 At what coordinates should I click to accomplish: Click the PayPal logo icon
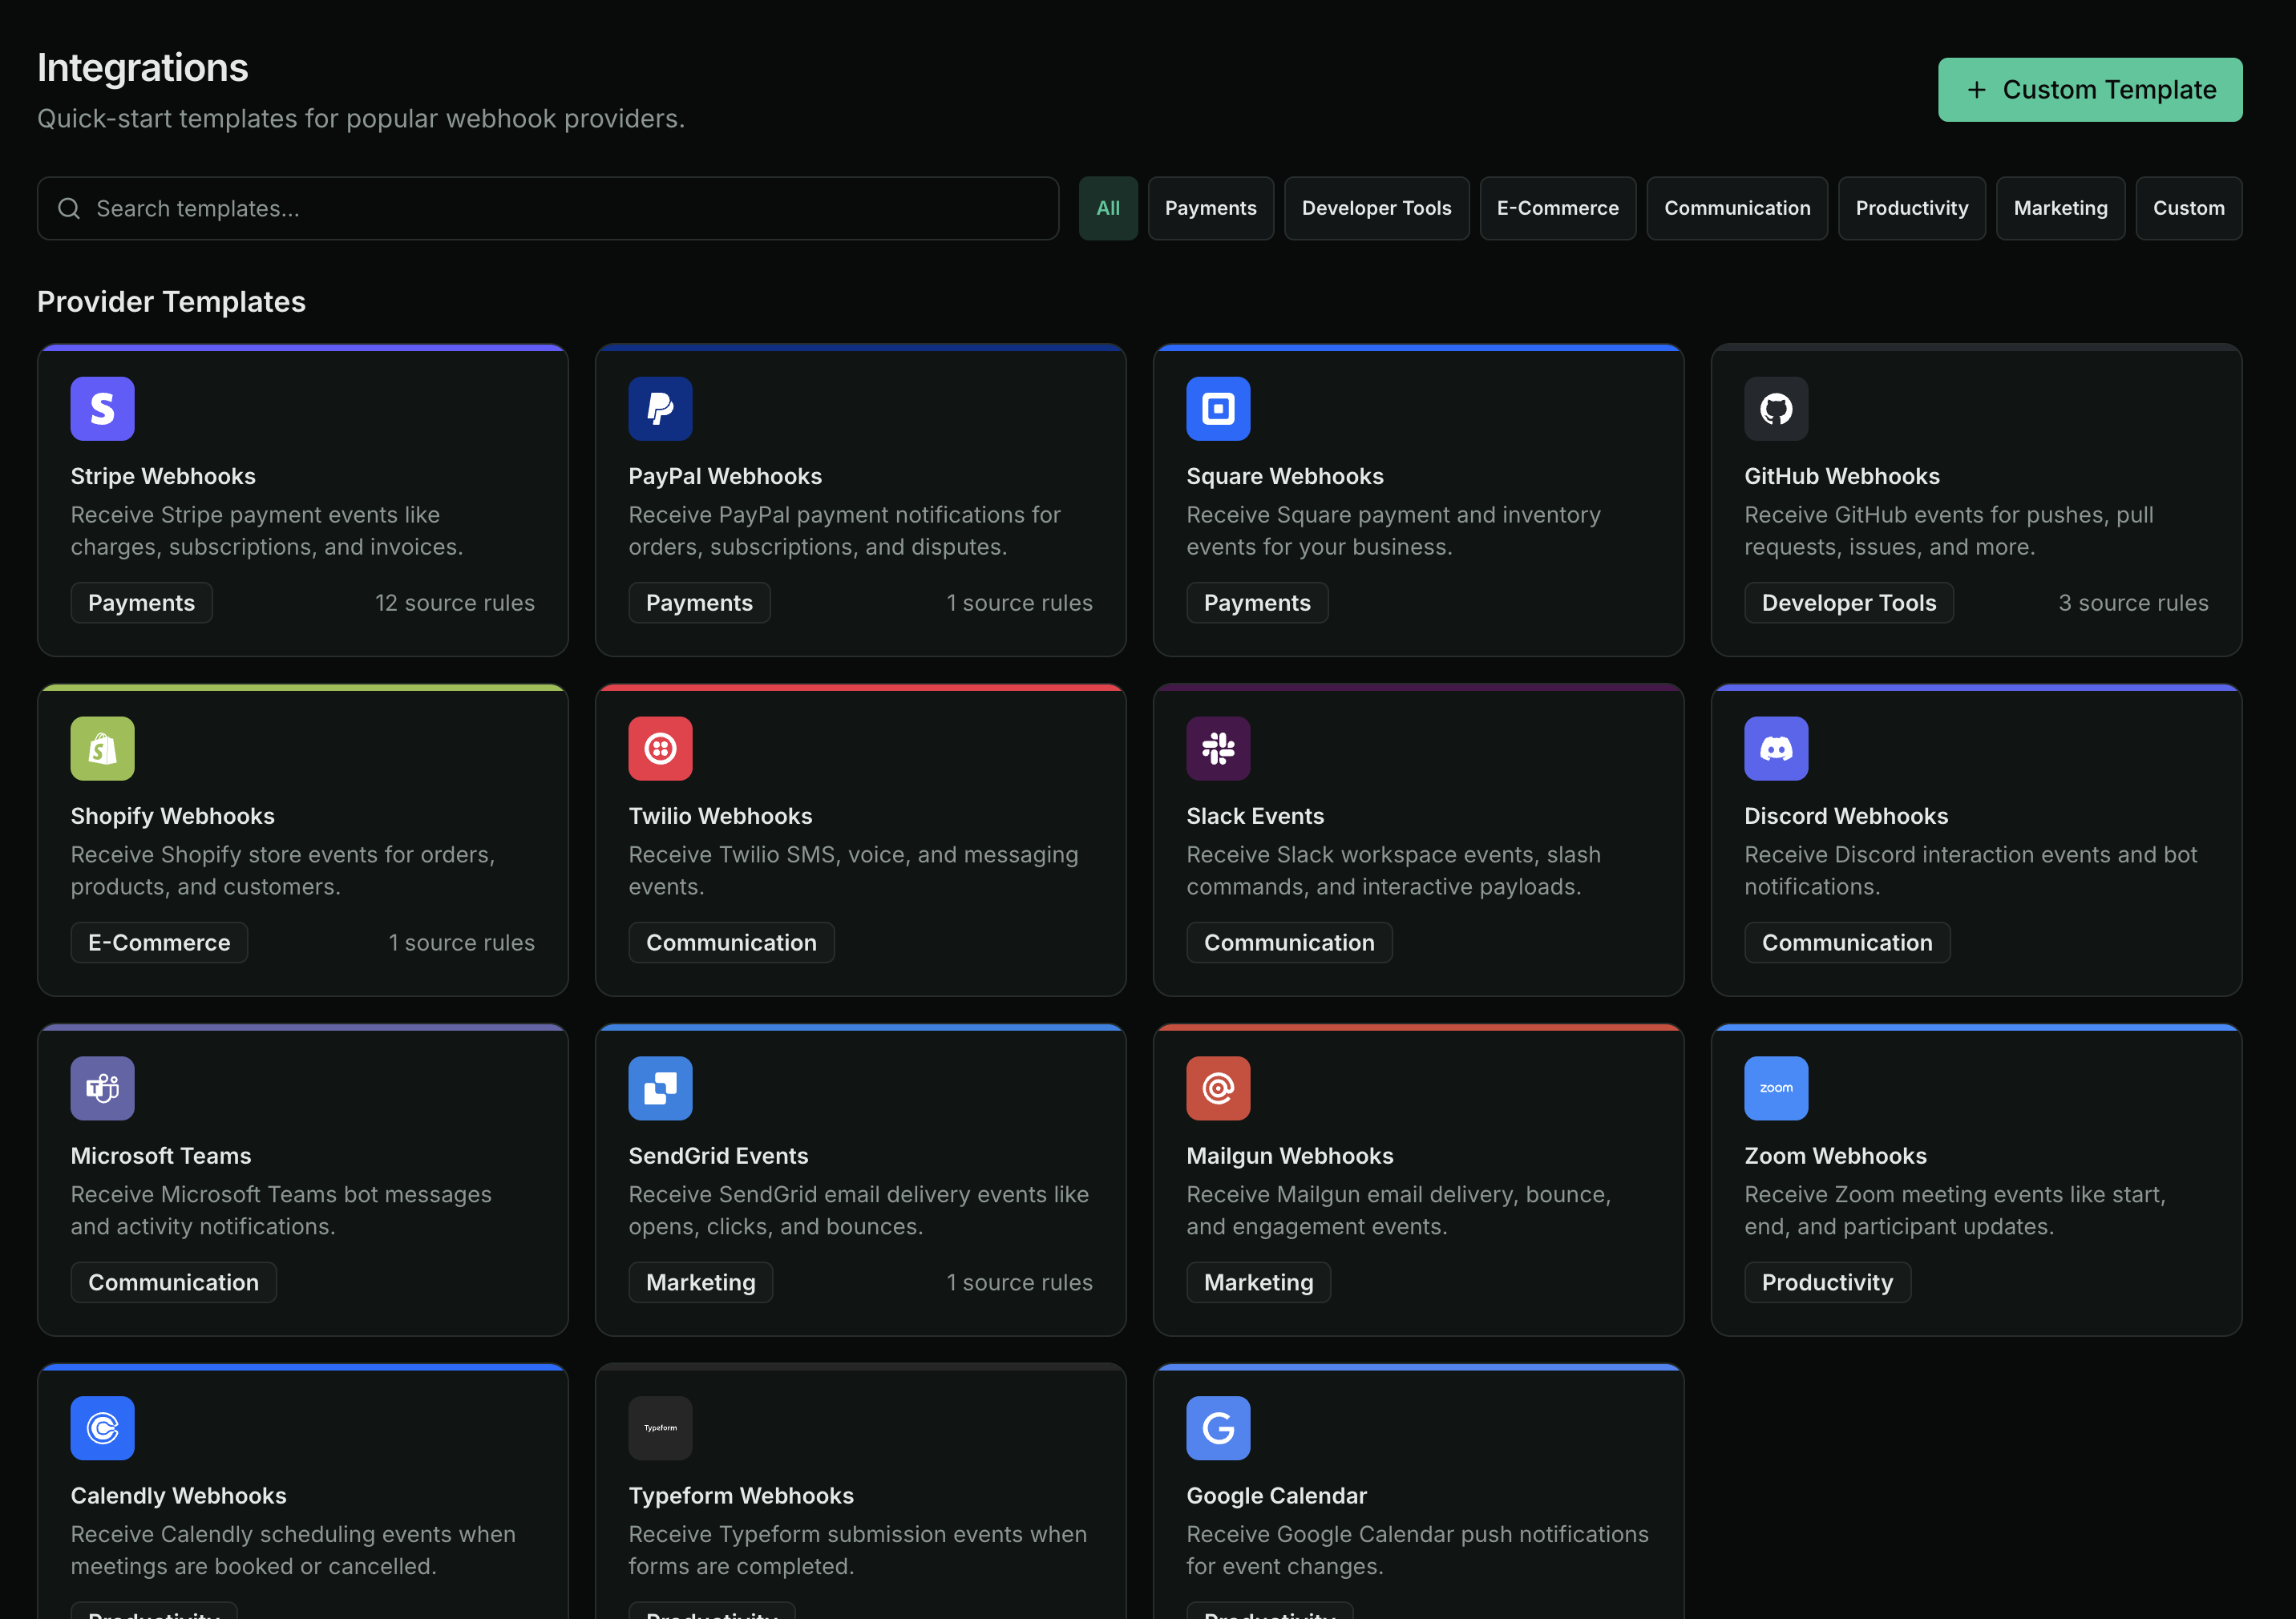click(659, 408)
